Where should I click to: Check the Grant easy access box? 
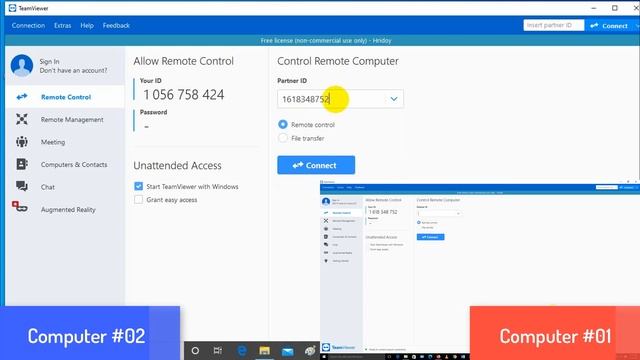pos(138,200)
